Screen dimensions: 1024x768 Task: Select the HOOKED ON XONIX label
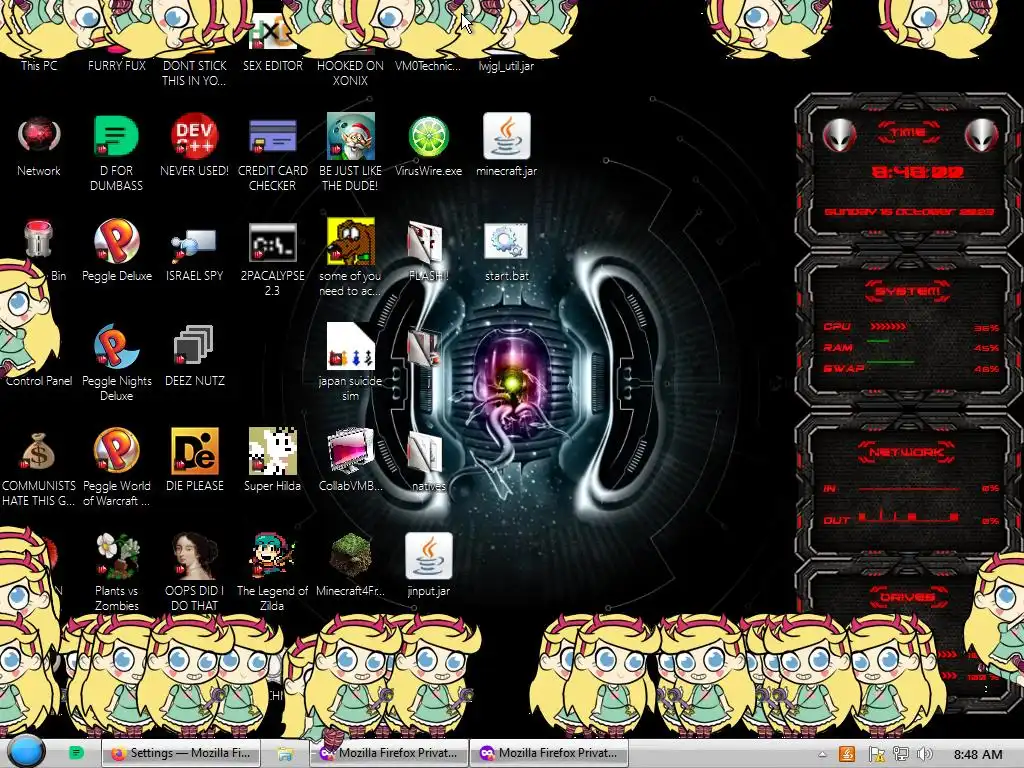[x=351, y=73]
